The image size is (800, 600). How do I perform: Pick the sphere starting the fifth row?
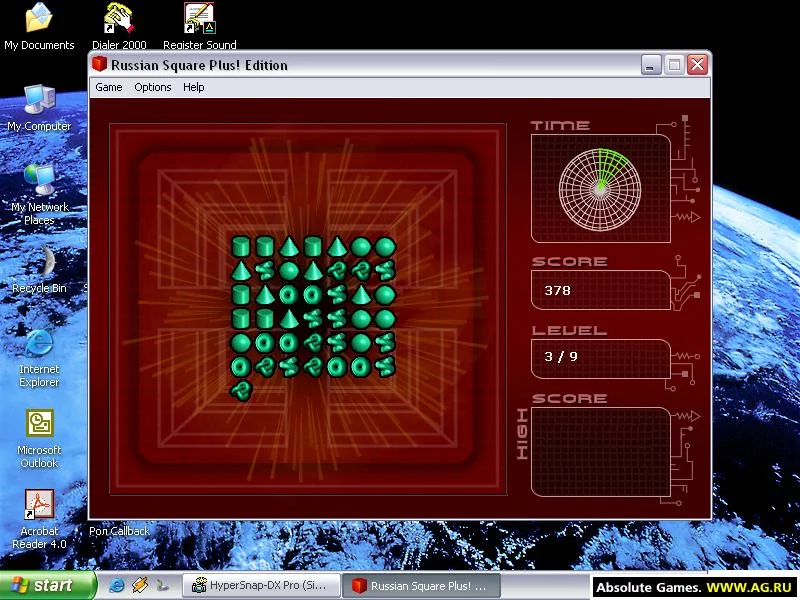point(241,342)
